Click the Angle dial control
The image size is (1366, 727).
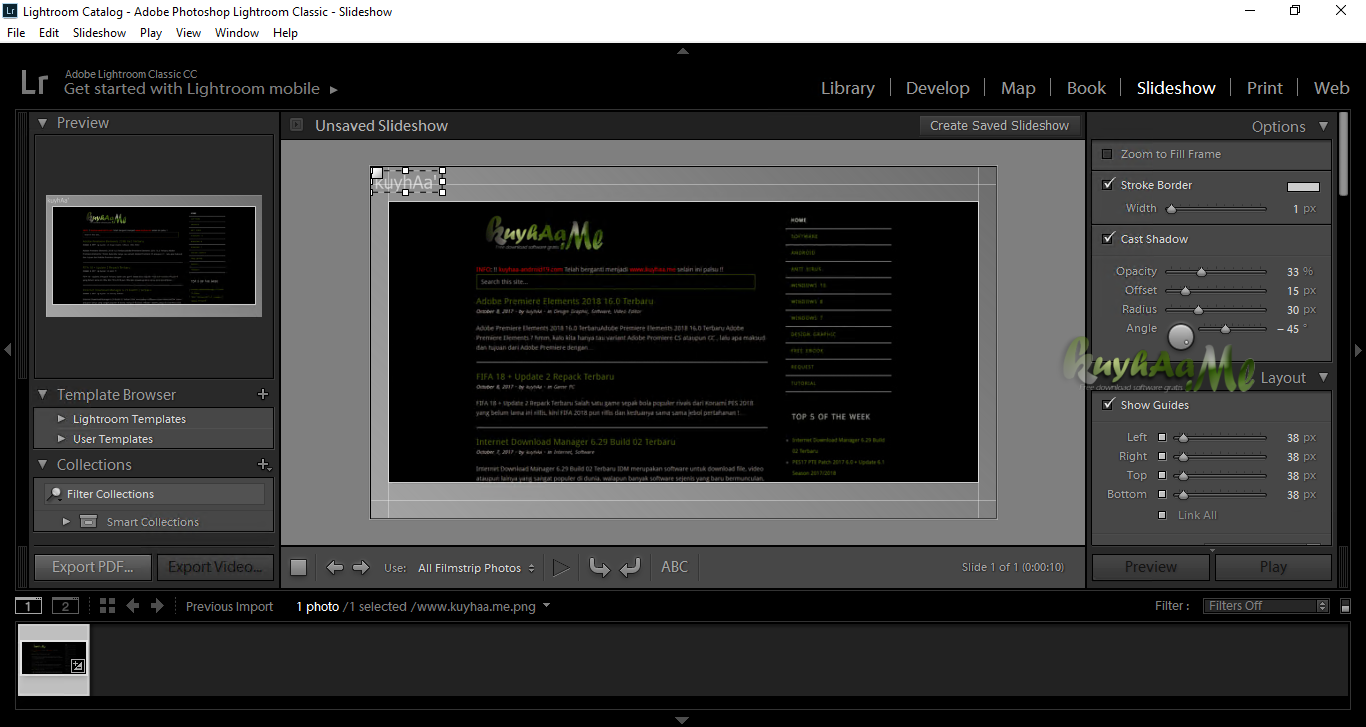(x=1181, y=337)
